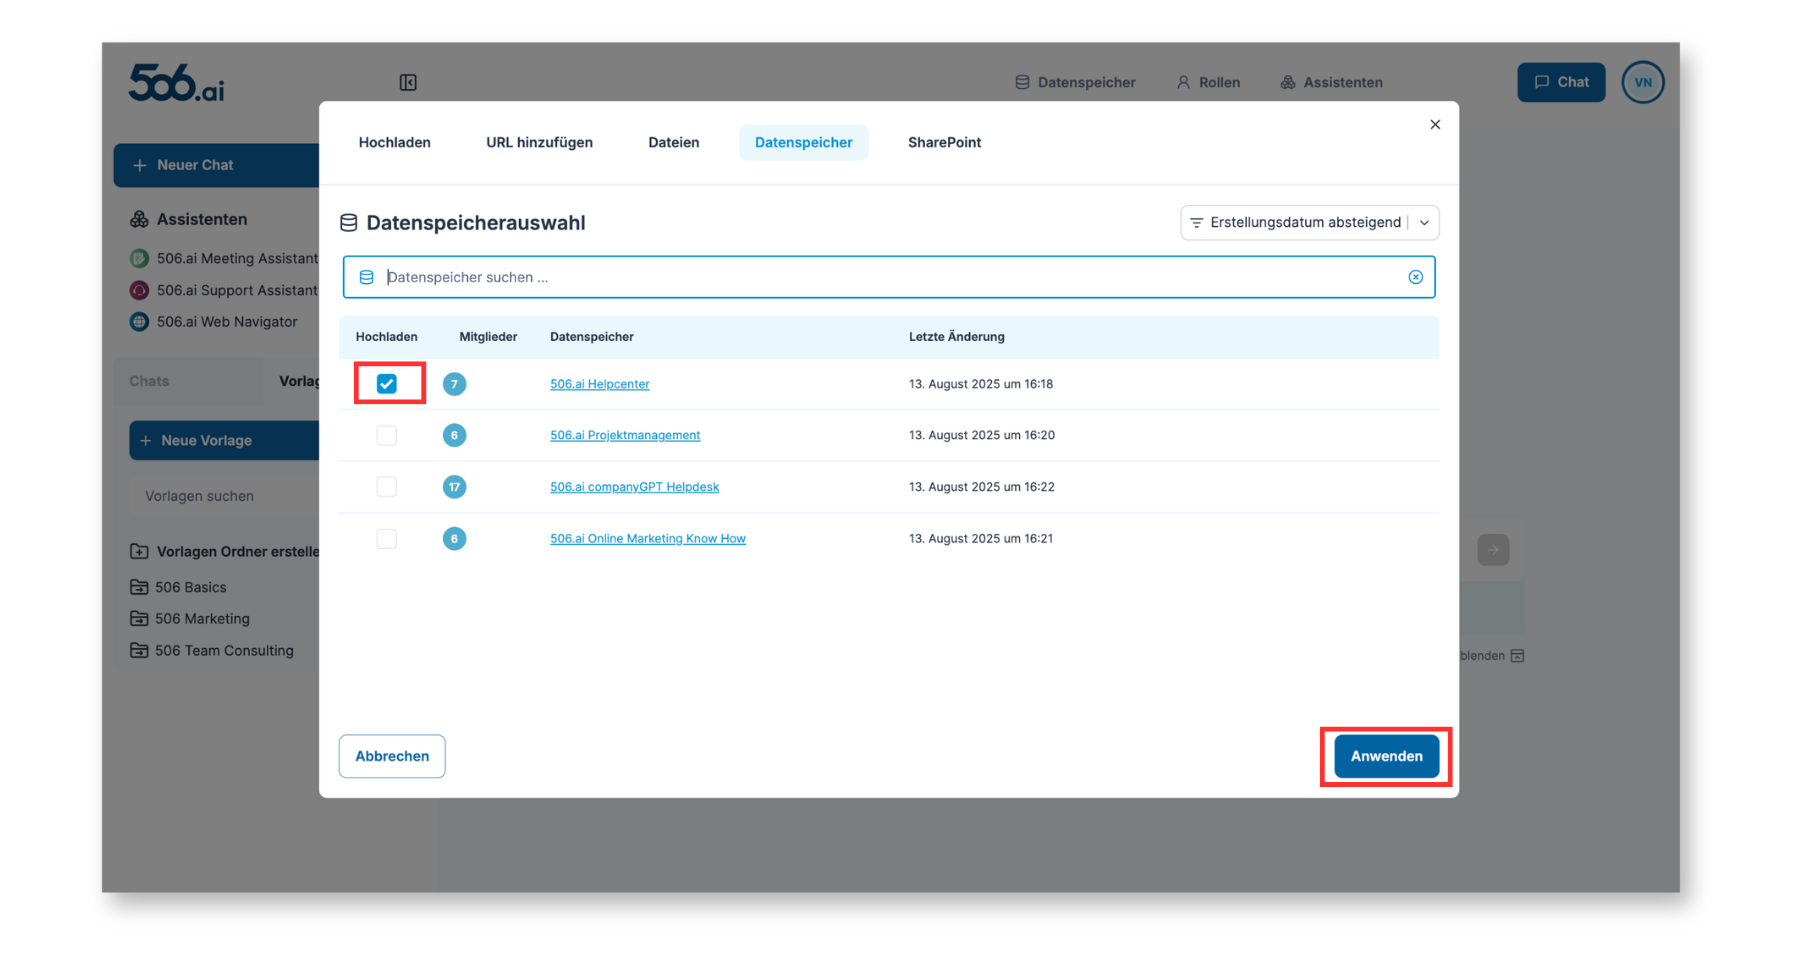Open the 506.ai Projektmanagement link
1800x960 pixels.
click(625, 435)
